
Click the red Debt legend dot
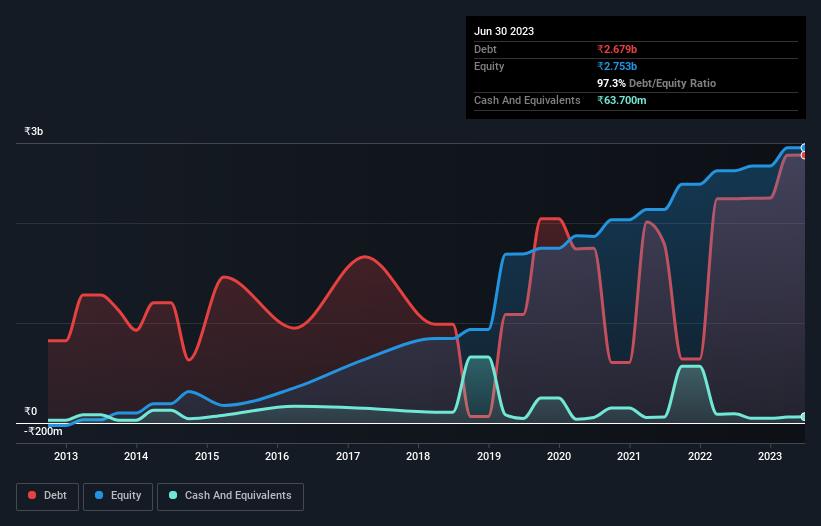[32, 495]
